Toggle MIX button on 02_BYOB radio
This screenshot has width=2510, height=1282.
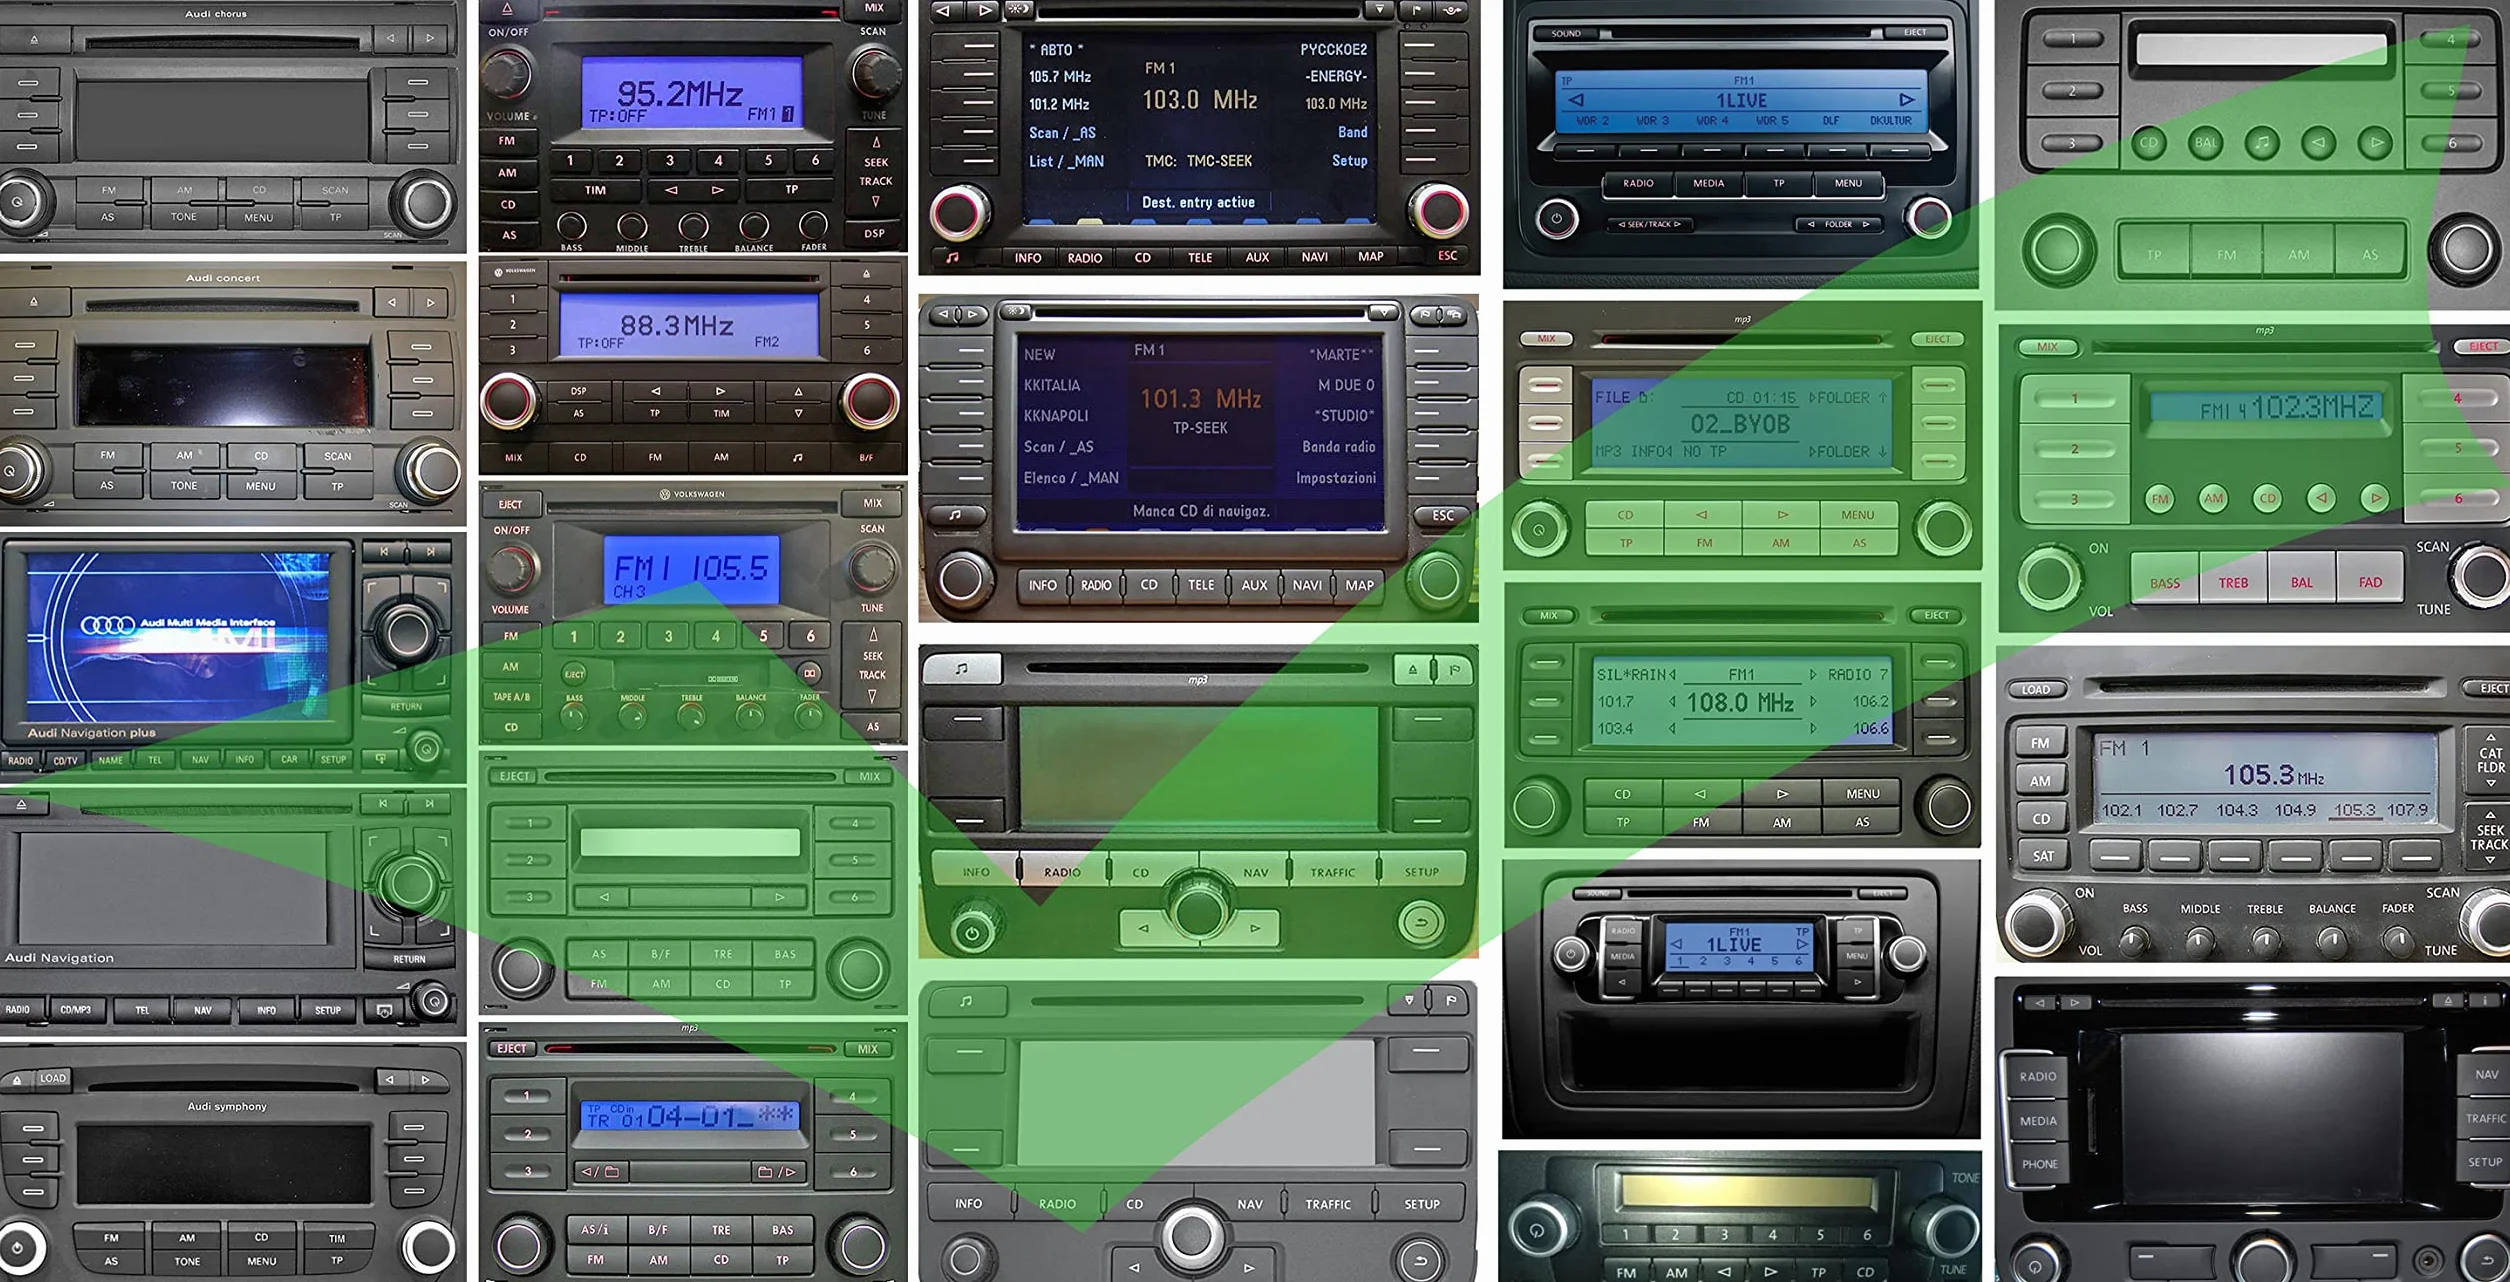tap(1546, 339)
